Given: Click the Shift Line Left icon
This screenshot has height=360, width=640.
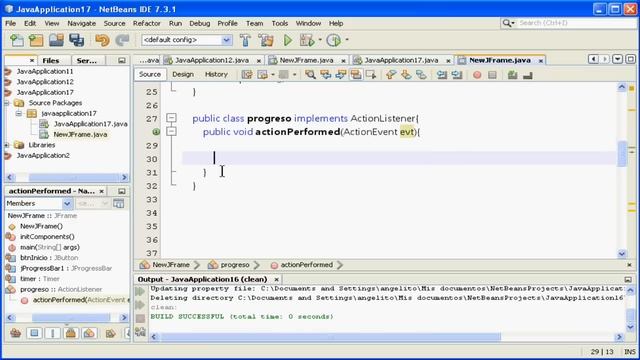Looking at the screenshot, I should pyautogui.click(x=442, y=75).
